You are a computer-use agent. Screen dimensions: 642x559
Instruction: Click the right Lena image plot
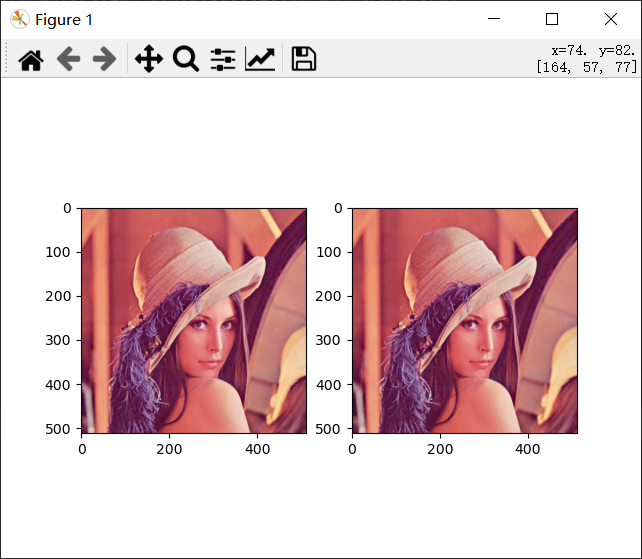tap(465, 321)
